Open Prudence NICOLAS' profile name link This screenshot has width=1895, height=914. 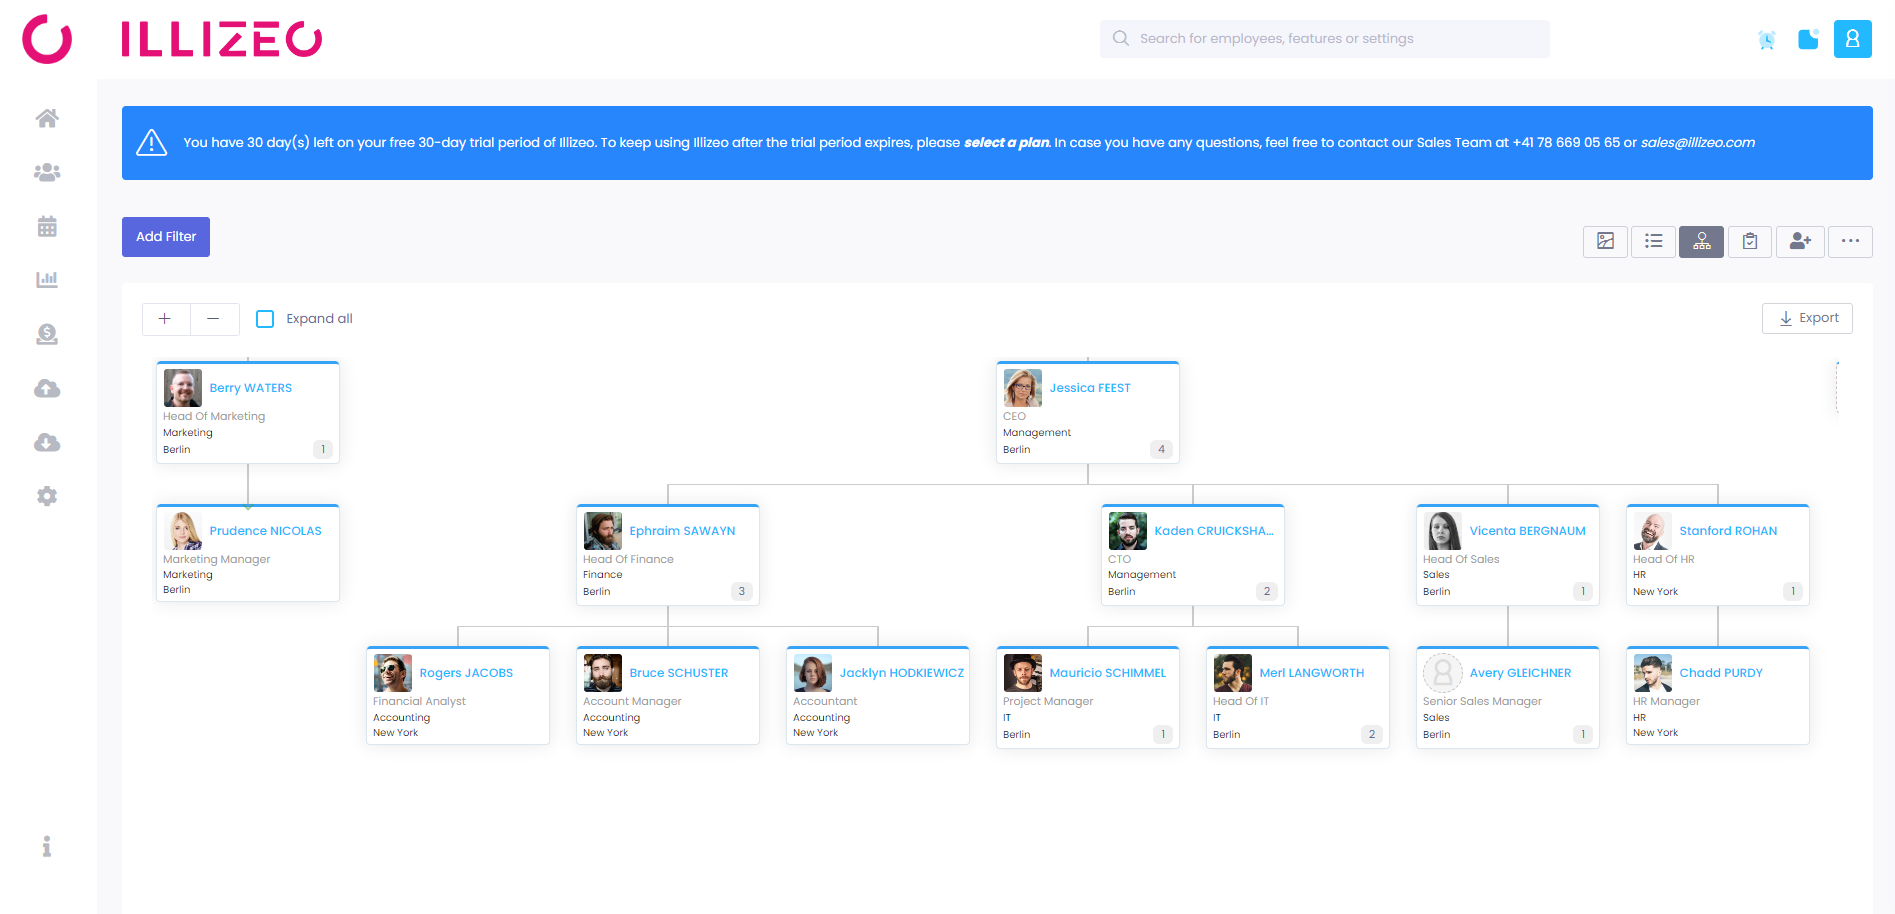[x=266, y=531]
